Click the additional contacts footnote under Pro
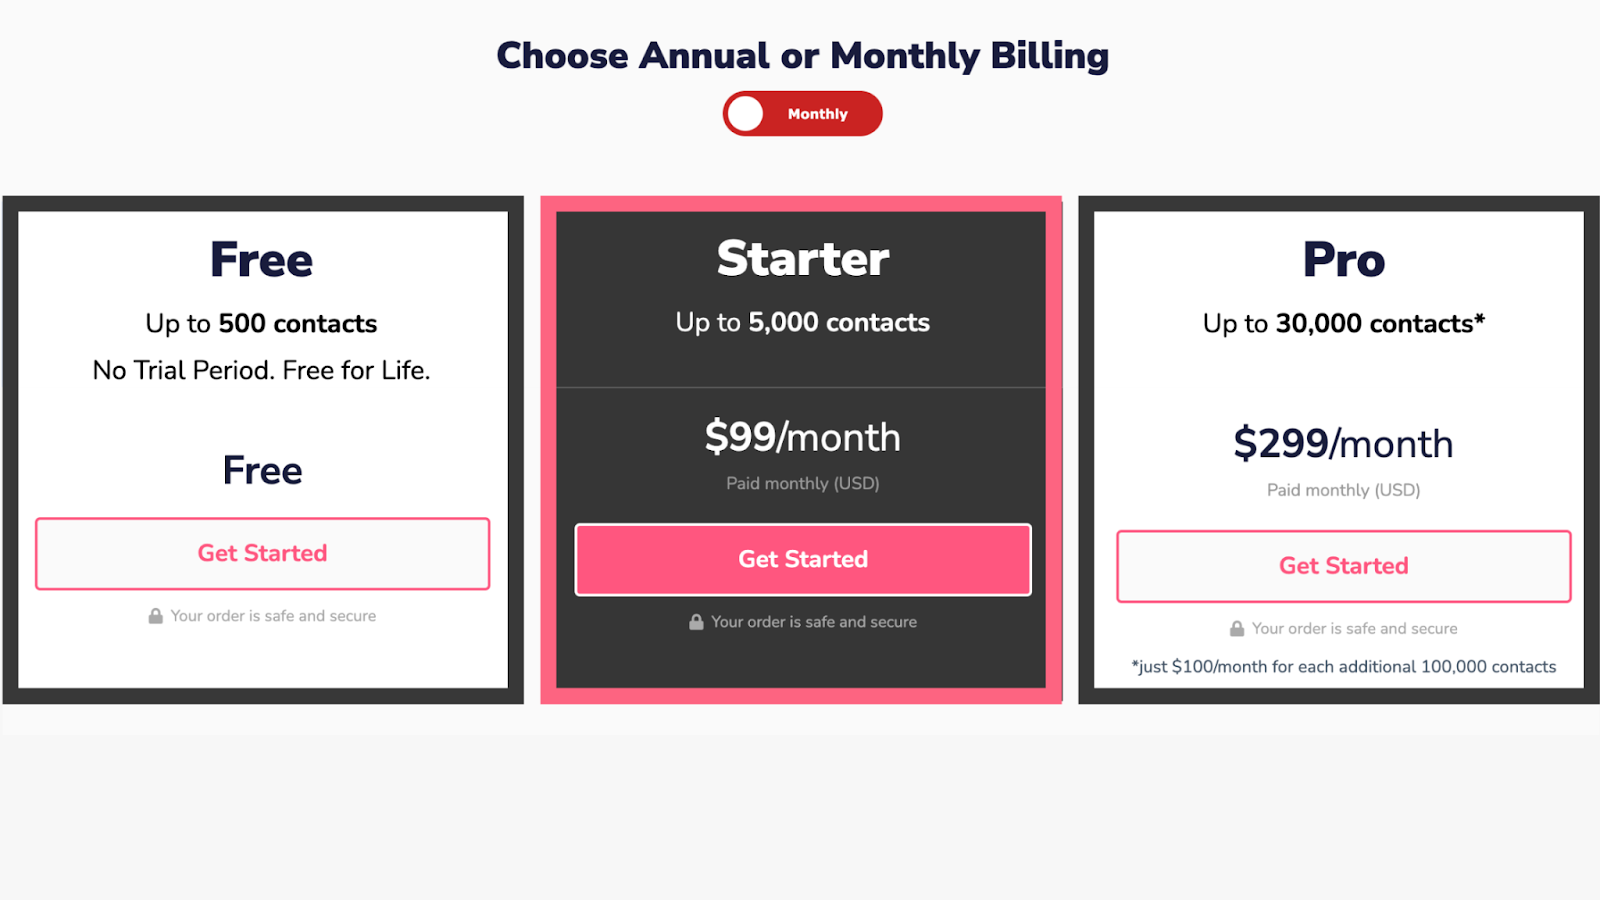Screen dimensions: 1600x900 pos(1343,666)
